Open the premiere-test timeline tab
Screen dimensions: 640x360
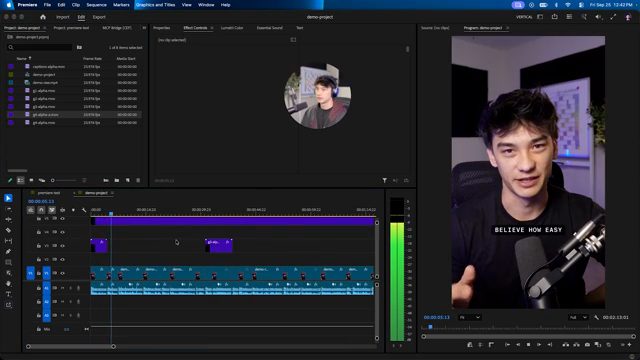(49, 193)
